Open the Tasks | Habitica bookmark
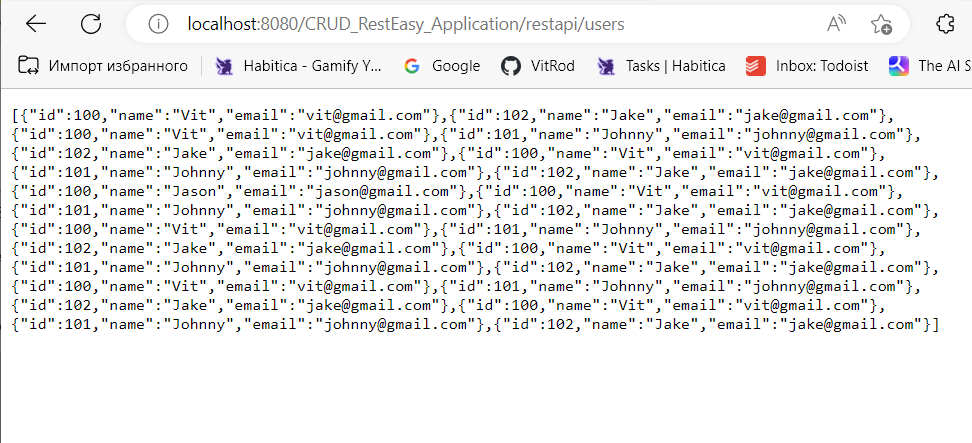The height and width of the screenshot is (443, 972). coord(661,65)
